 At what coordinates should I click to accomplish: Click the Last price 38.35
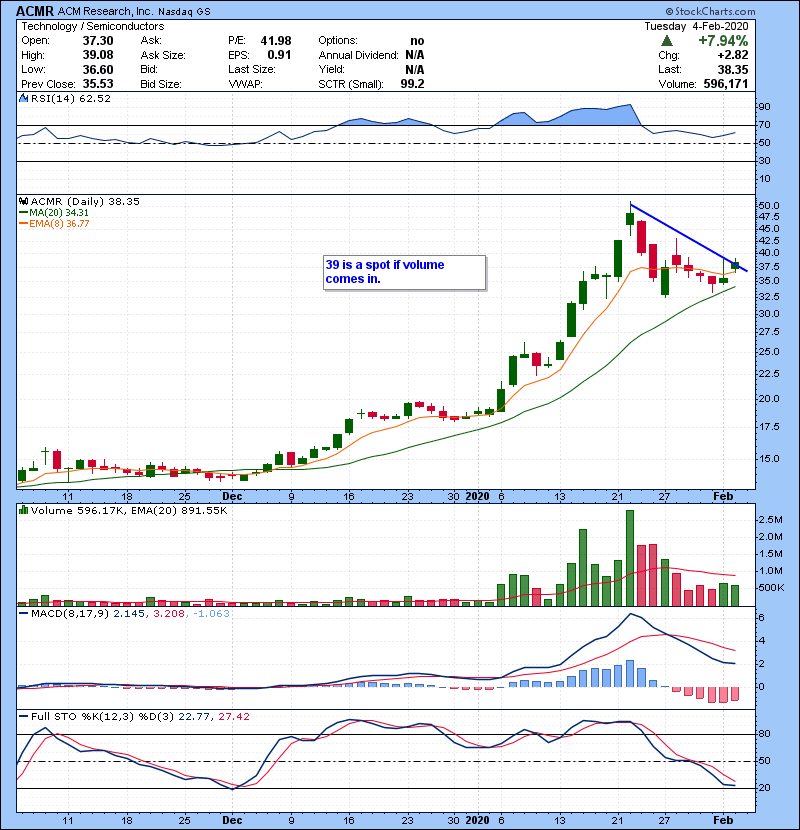tap(733, 69)
